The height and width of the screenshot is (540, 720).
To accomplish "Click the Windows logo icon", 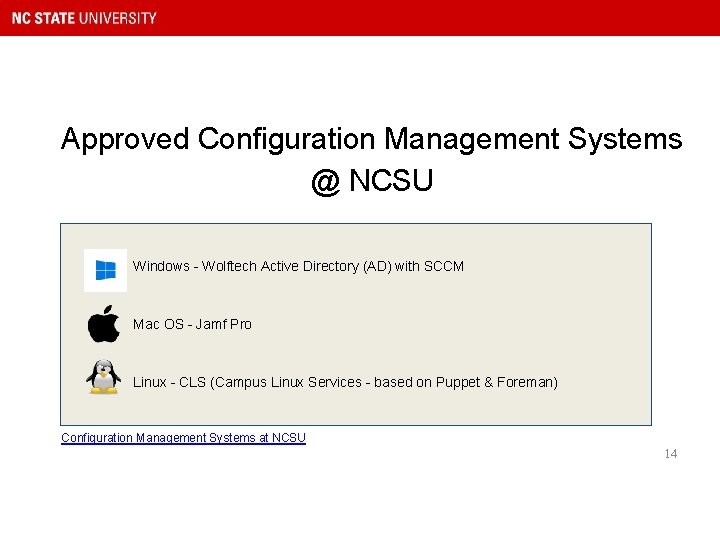I will [105, 270].
